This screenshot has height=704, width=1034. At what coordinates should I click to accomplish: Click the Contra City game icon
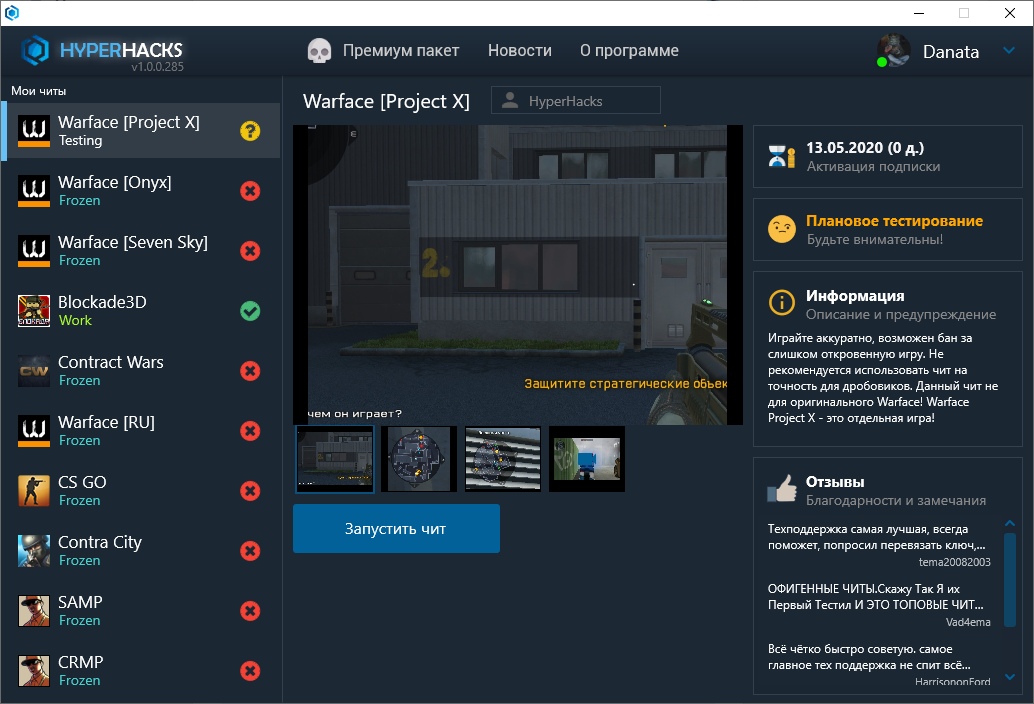pyautogui.click(x=34, y=550)
